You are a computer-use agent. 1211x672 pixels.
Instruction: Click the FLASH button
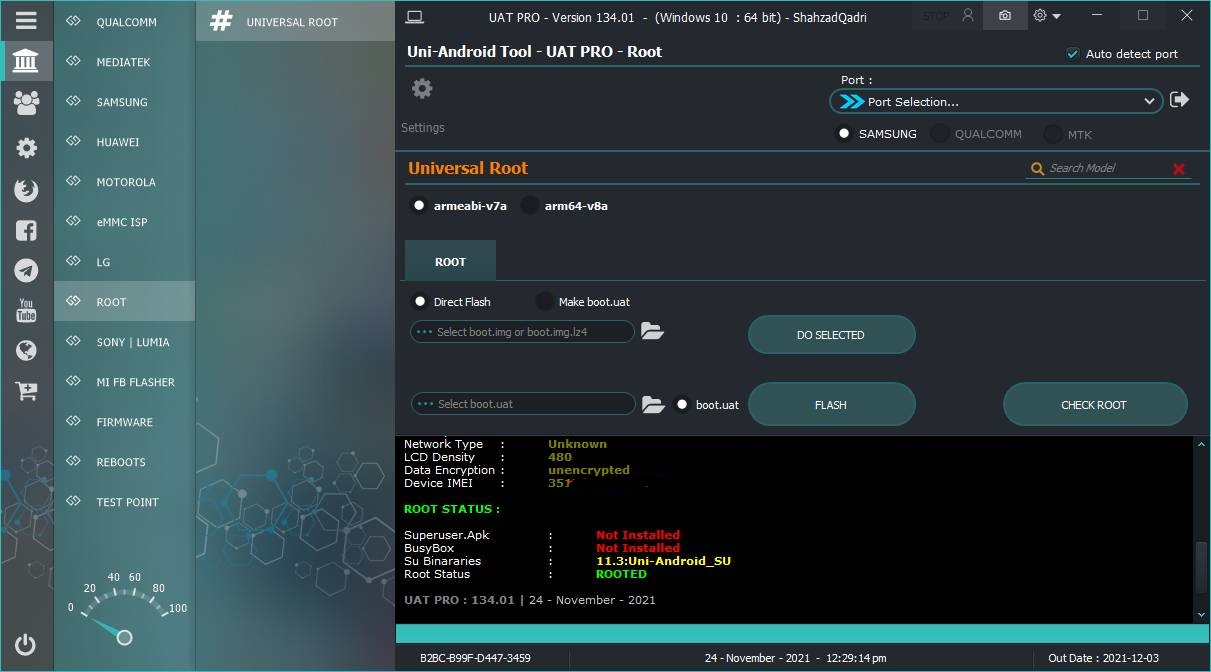point(831,405)
